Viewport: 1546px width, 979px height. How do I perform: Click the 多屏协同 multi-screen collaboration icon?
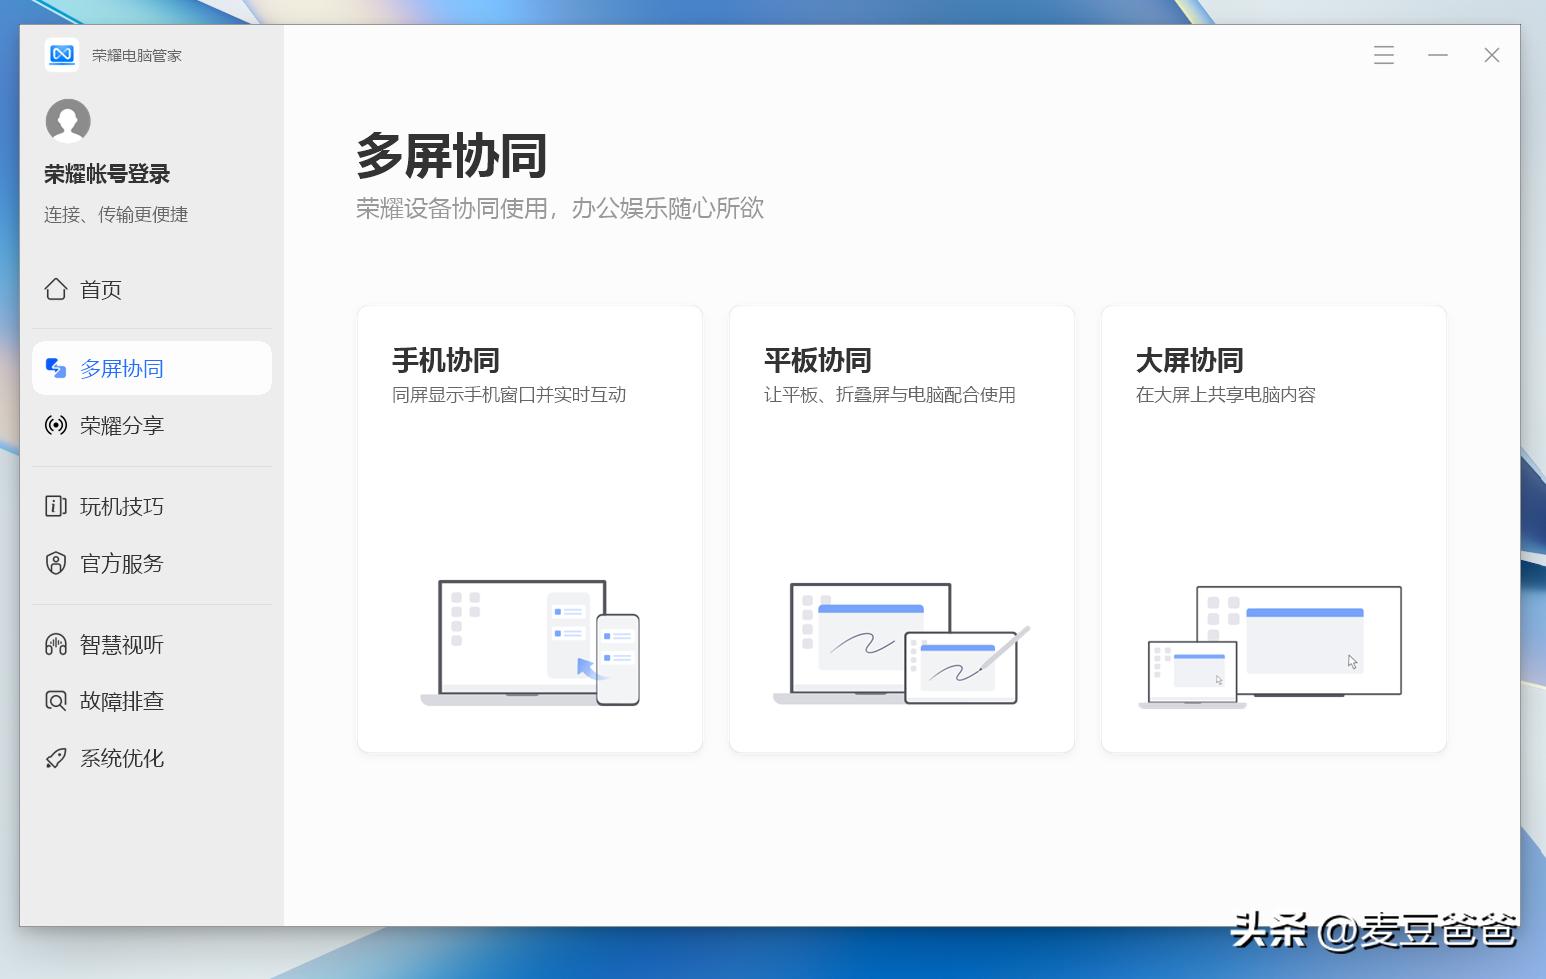coord(55,367)
